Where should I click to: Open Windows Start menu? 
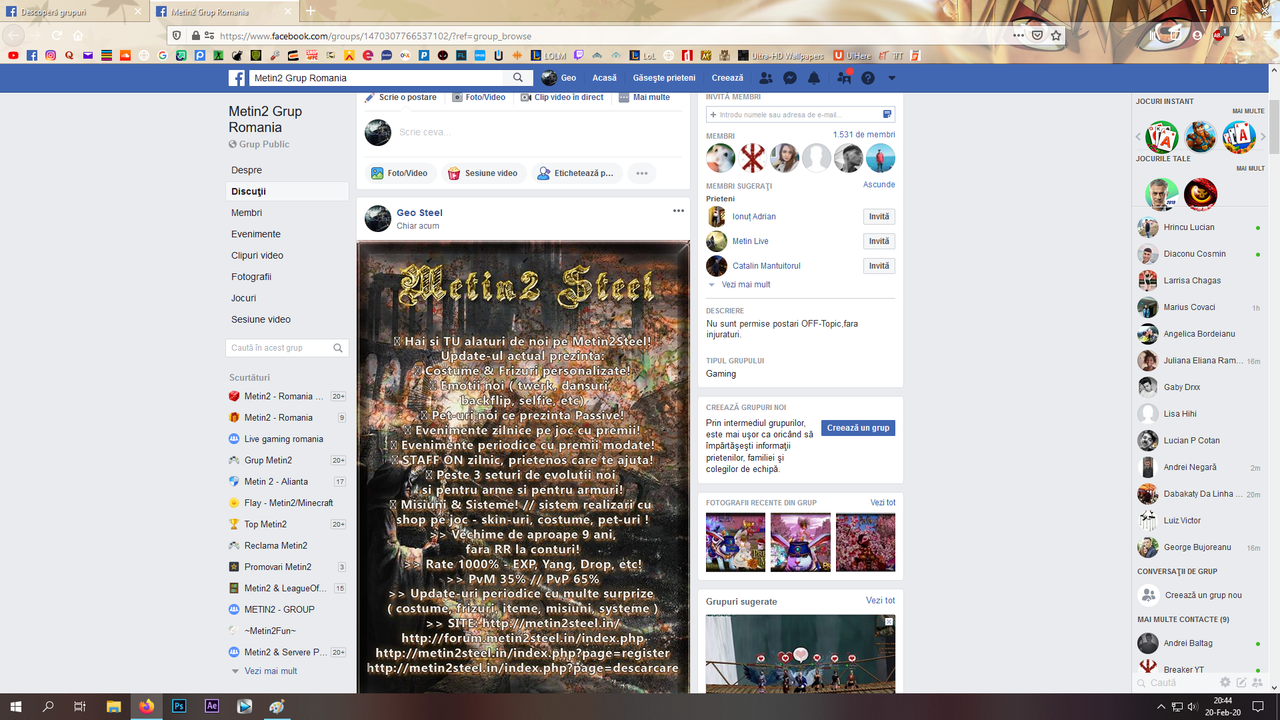coord(16,706)
